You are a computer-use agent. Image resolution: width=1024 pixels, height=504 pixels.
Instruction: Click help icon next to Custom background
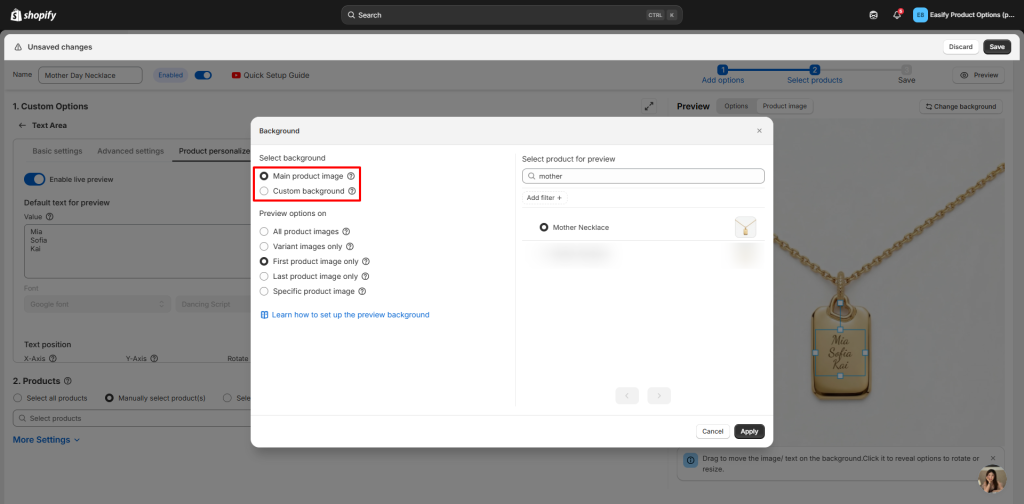tap(352, 191)
